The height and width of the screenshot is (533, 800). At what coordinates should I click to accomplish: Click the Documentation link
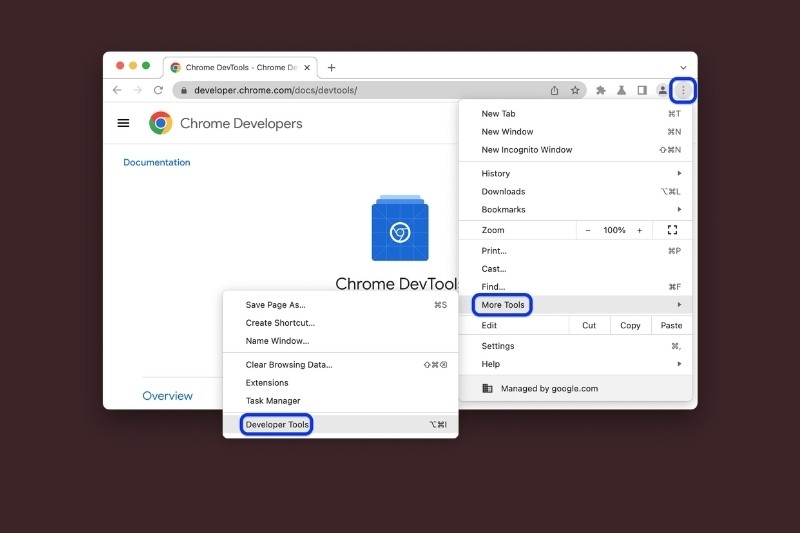(x=157, y=162)
